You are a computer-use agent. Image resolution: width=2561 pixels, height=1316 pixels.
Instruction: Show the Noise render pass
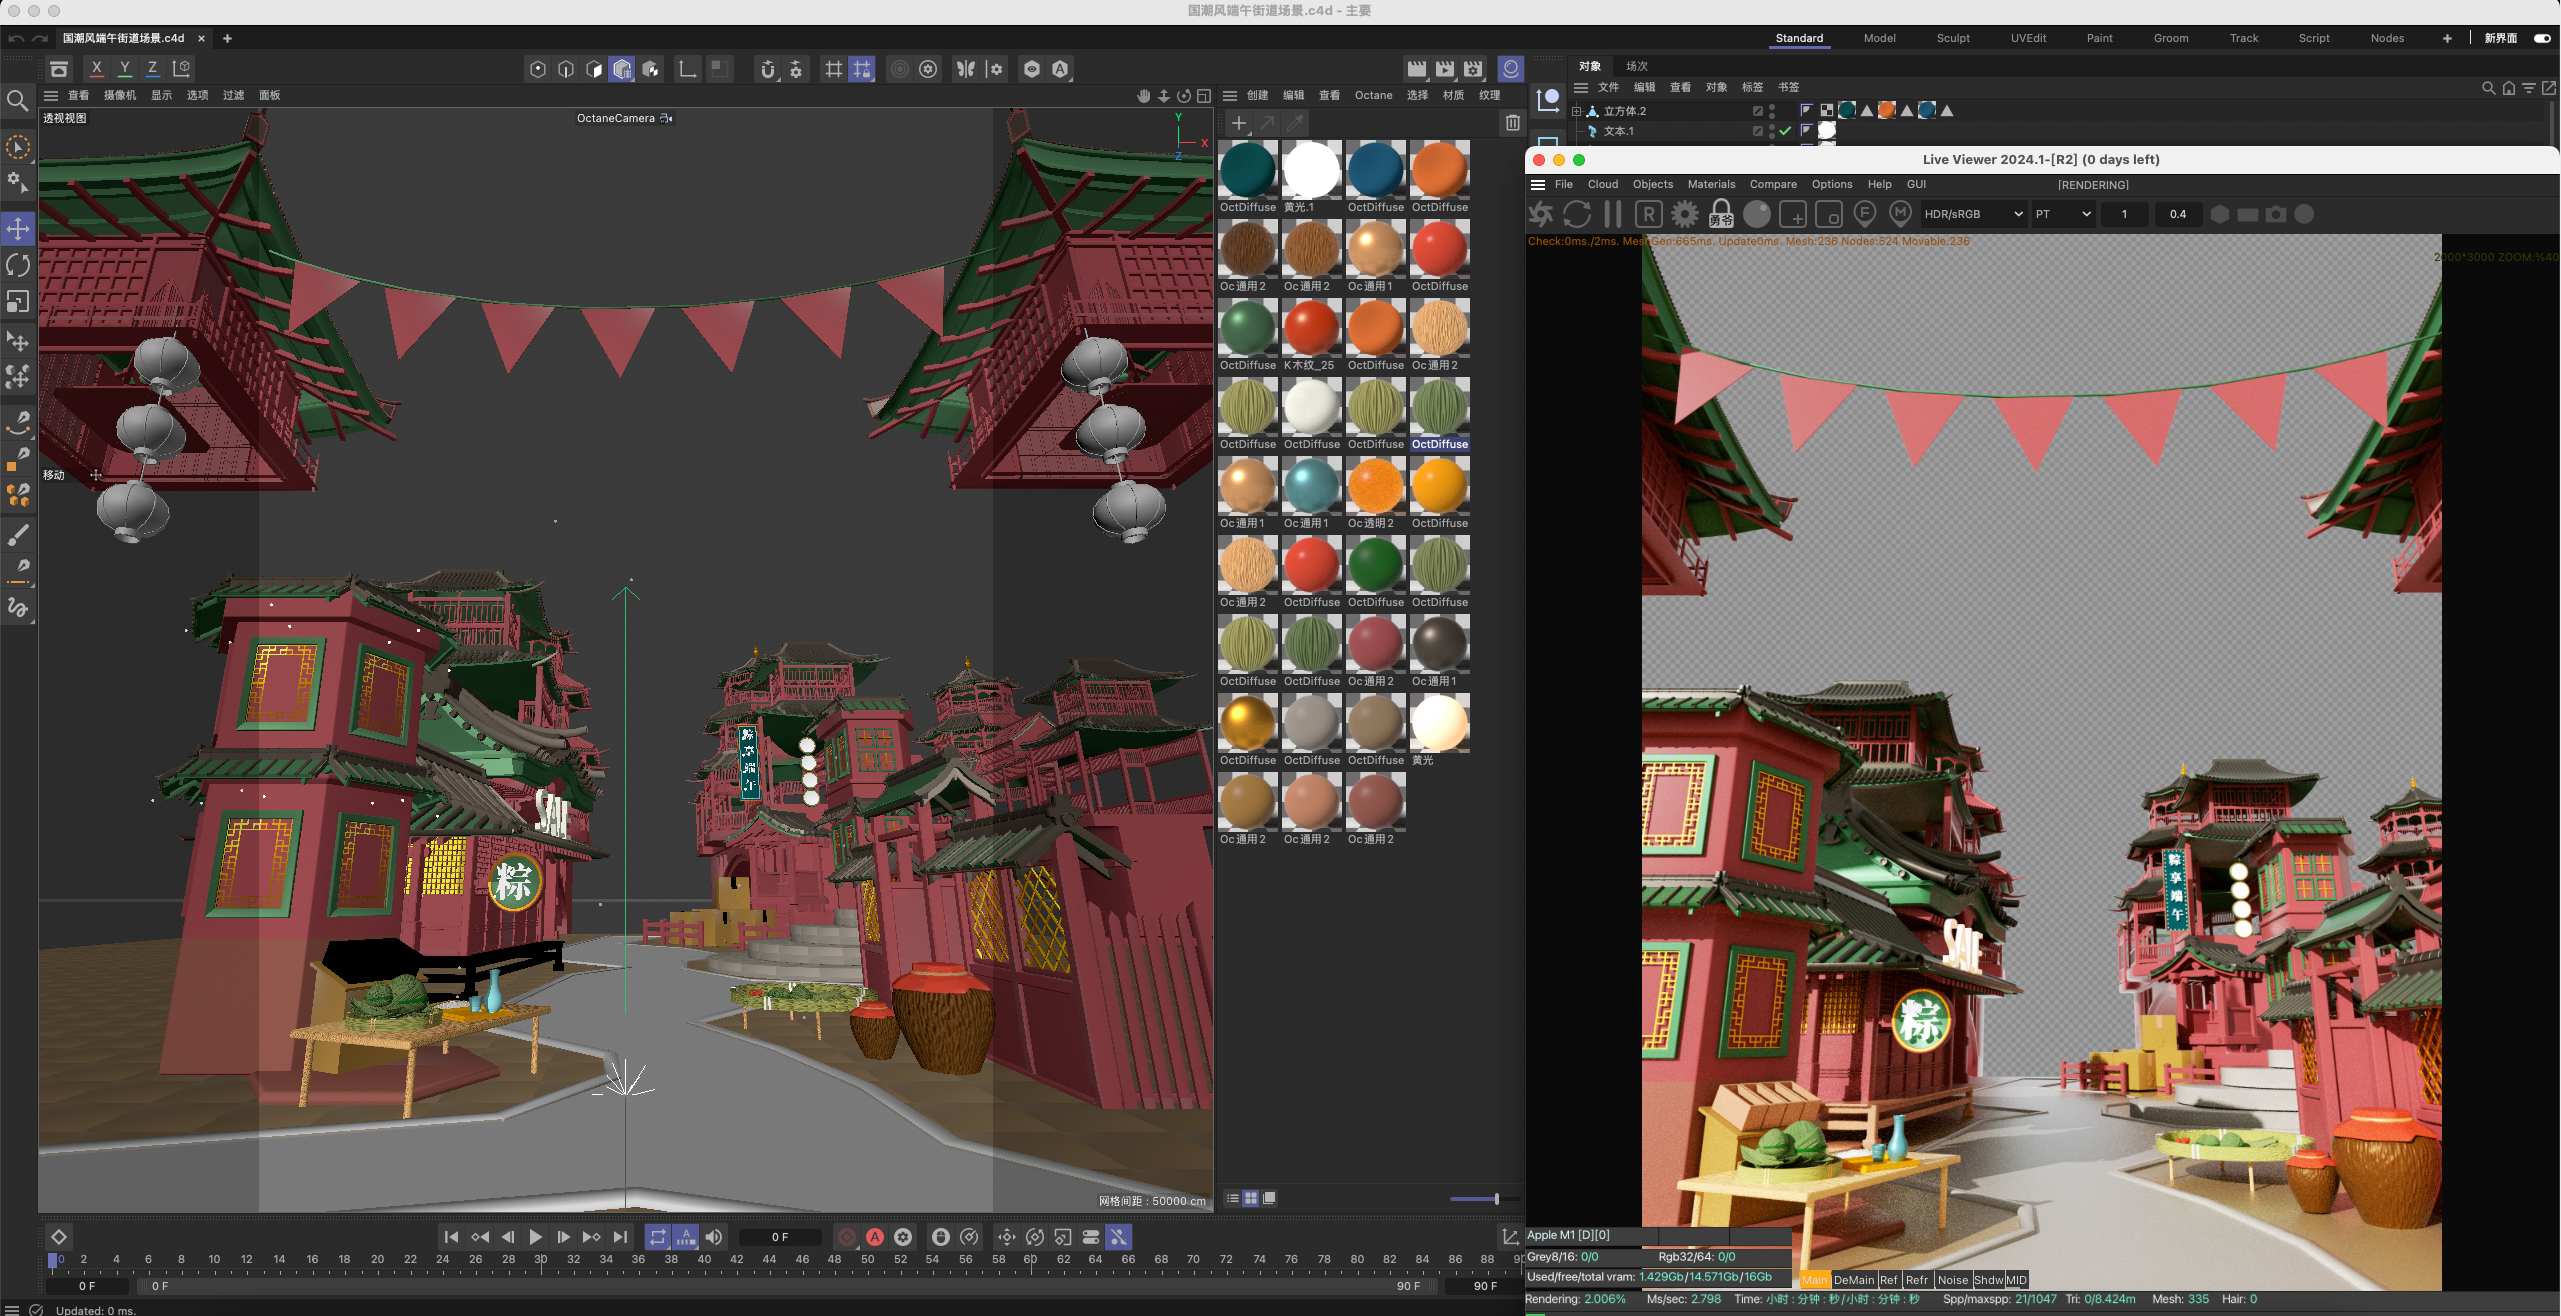(x=1952, y=1280)
